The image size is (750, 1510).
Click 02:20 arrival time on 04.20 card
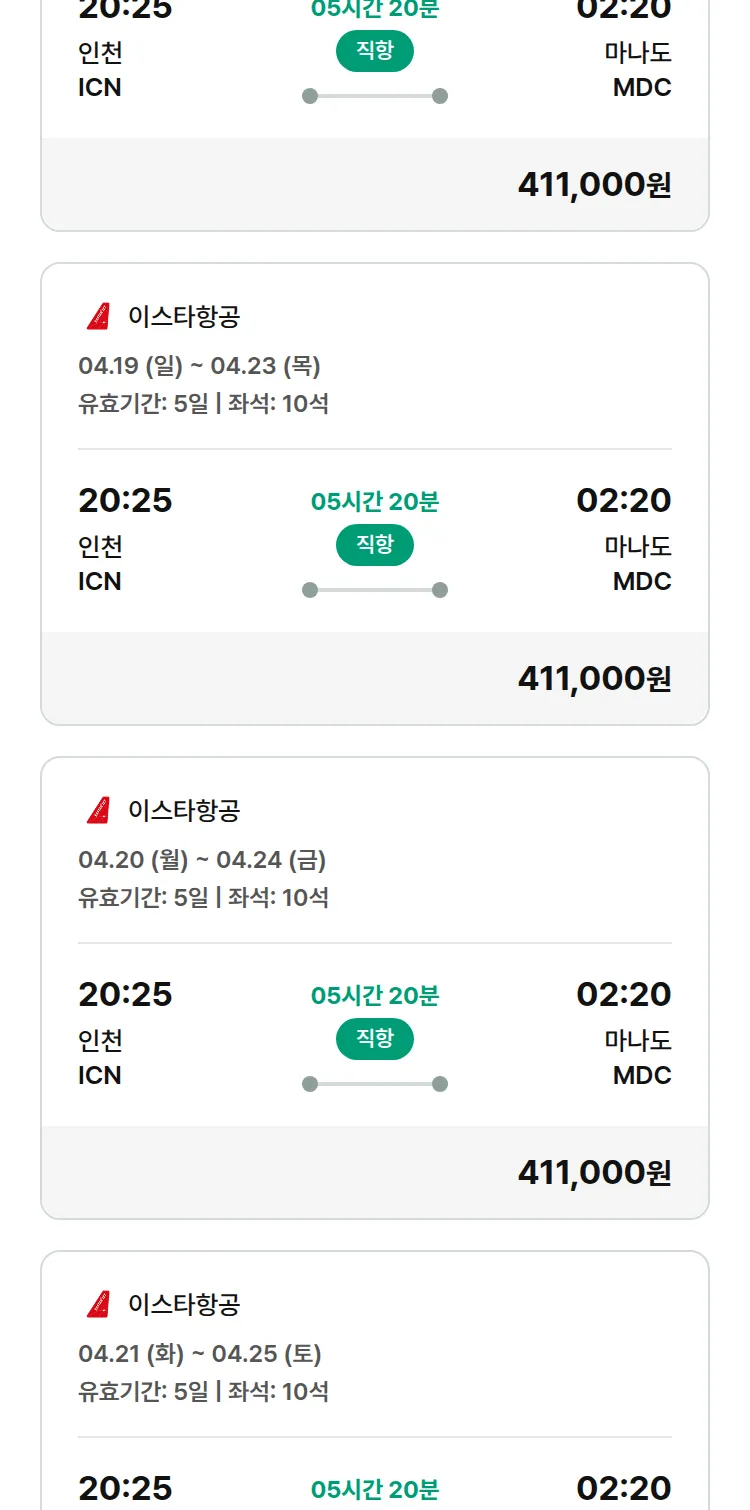[x=624, y=994]
